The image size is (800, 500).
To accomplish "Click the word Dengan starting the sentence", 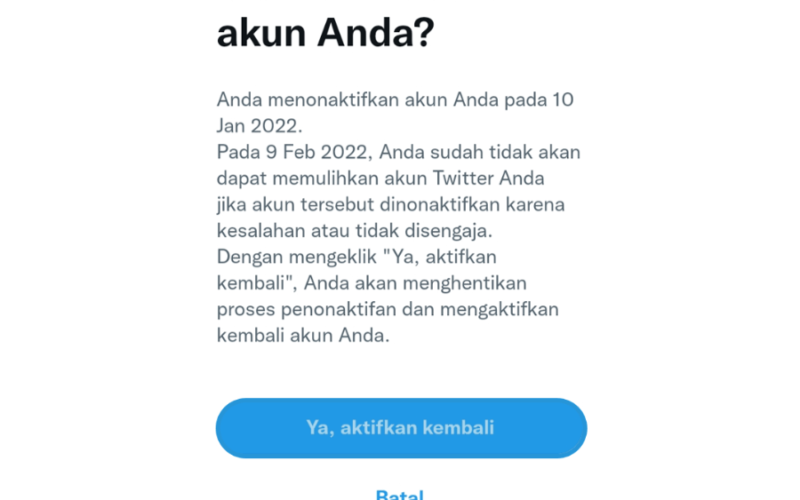I will point(250,257).
